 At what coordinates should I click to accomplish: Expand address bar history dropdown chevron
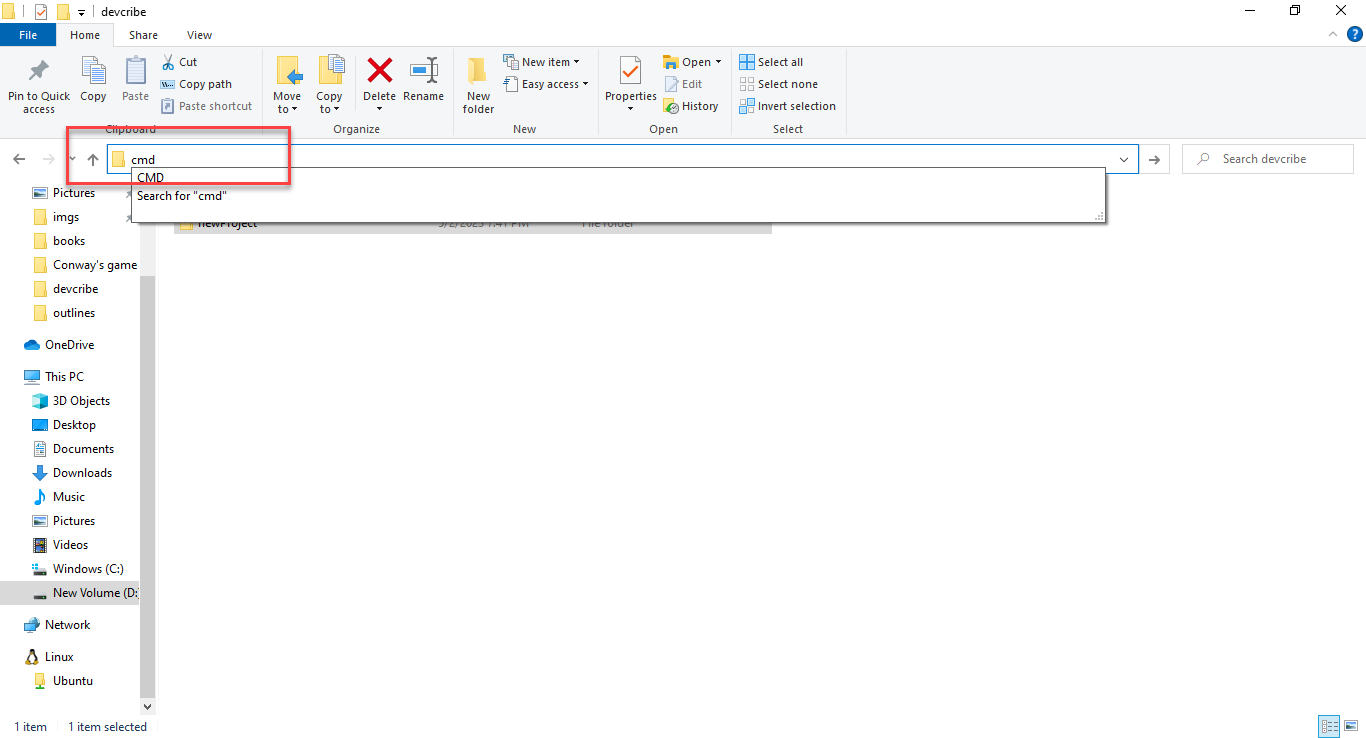[1124, 159]
